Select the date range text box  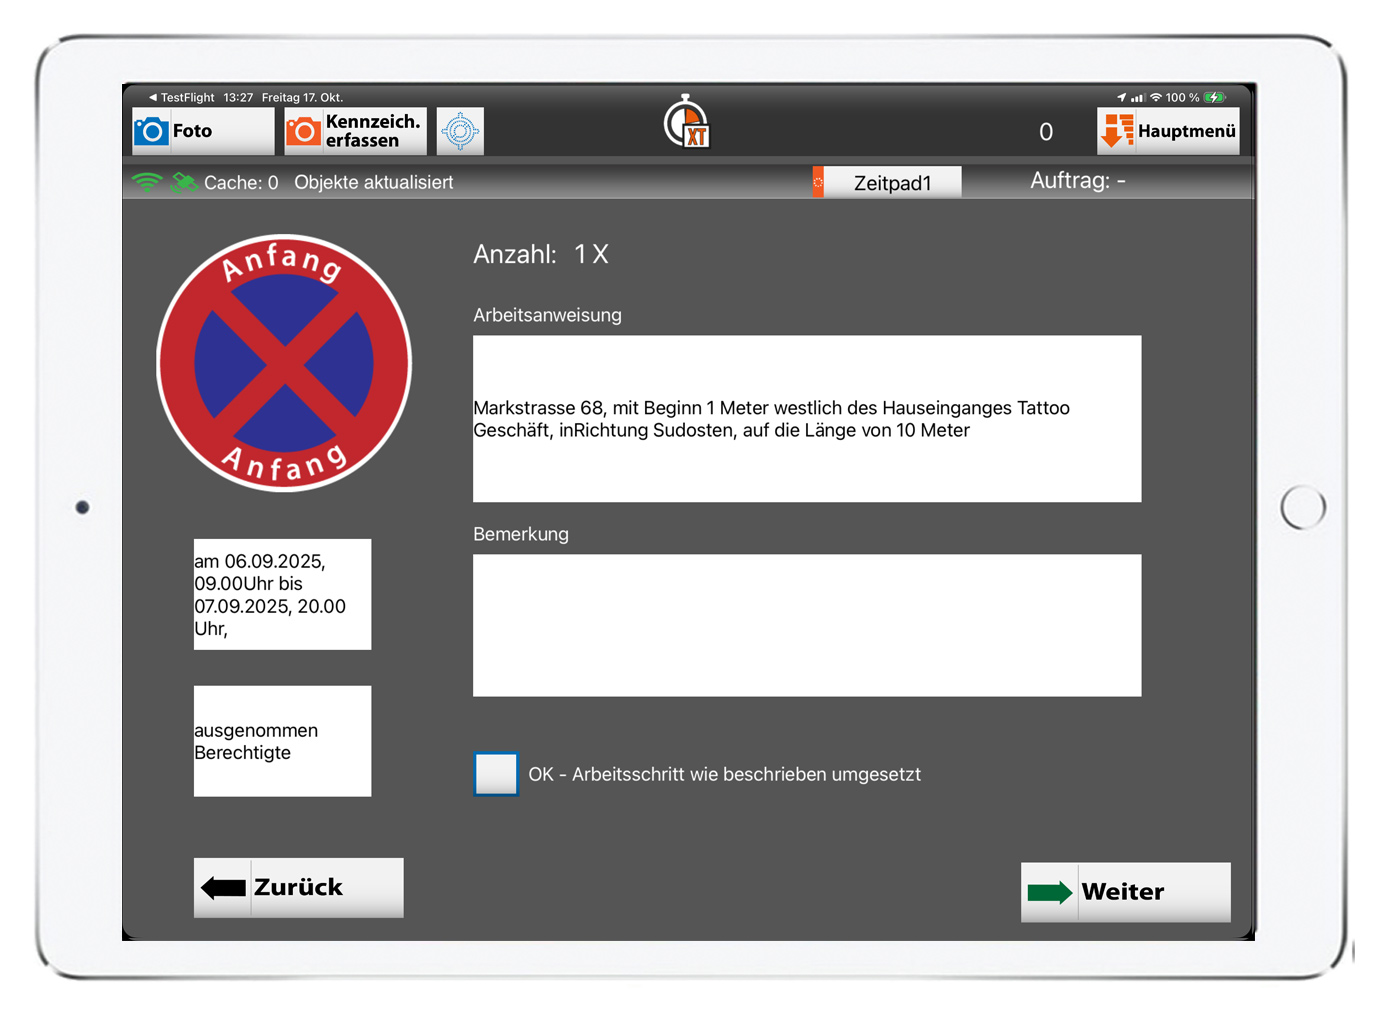click(x=282, y=594)
